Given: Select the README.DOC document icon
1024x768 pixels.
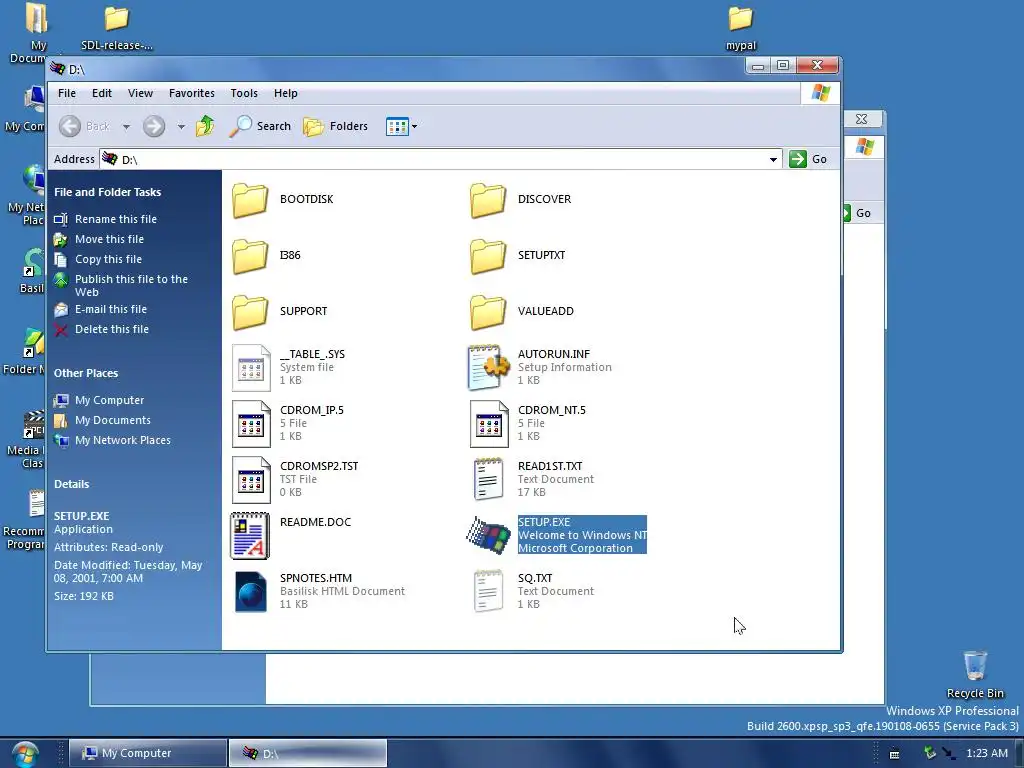Looking at the screenshot, I should tap(250, 536).
